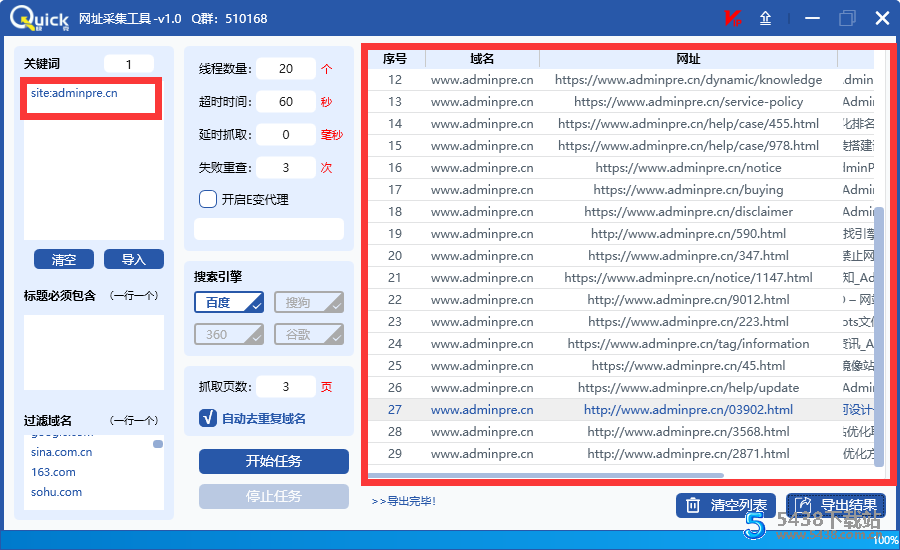Select row 20 URL 347.html
The image size is (900, 550).
[x=688, y=255]
